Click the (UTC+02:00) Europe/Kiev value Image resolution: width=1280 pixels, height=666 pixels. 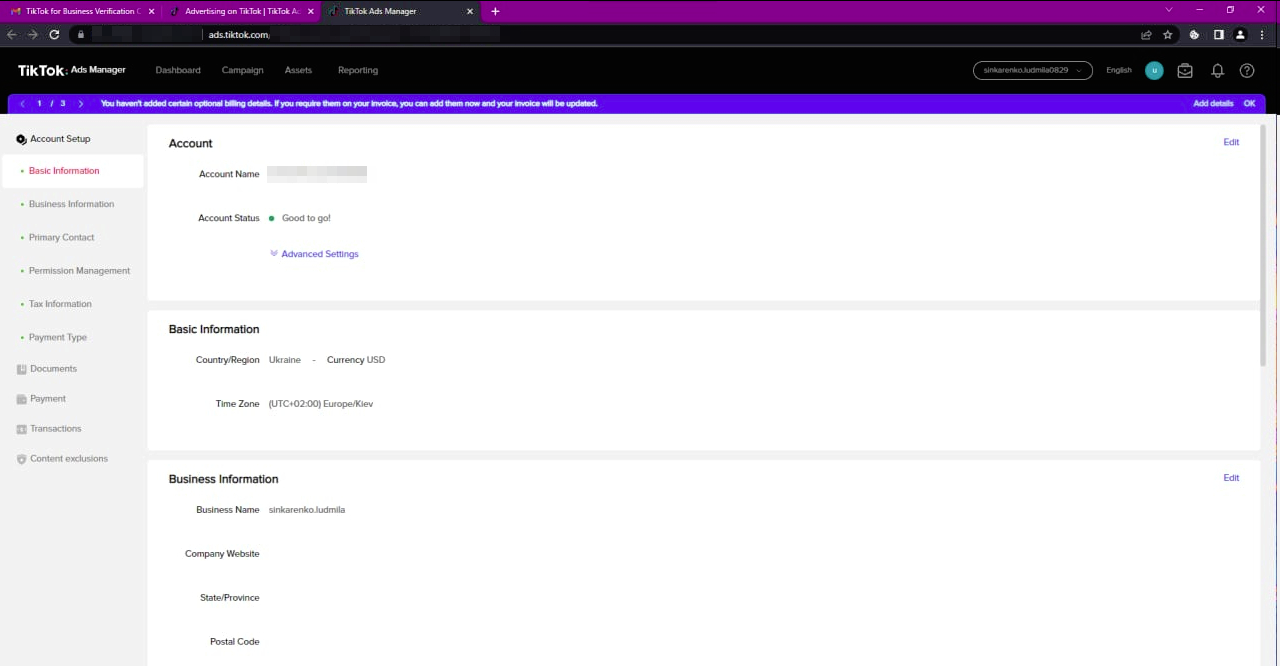tap(321, 404)
